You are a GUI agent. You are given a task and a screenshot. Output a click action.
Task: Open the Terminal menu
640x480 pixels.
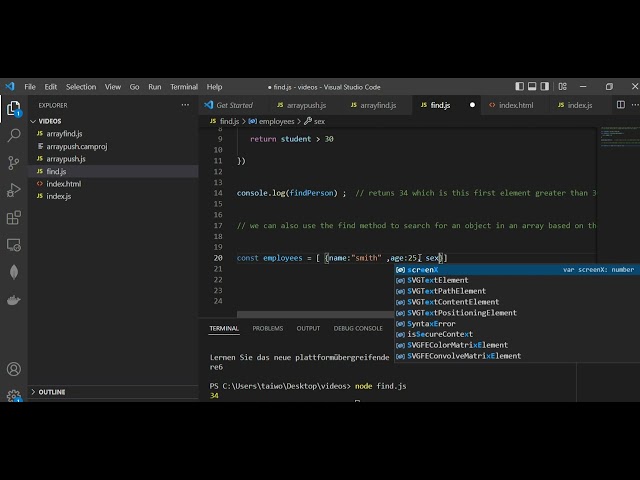(x=184, y=87)
